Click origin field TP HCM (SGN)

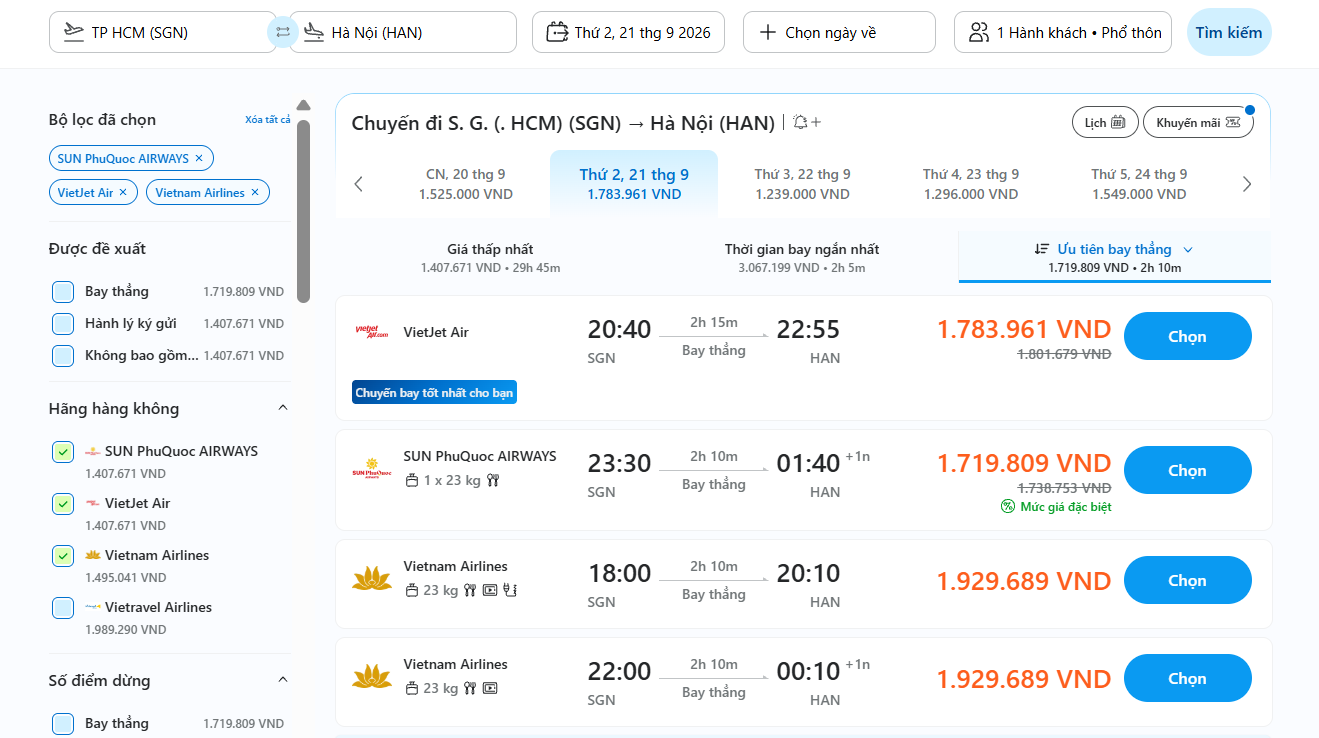coord(162,32)
